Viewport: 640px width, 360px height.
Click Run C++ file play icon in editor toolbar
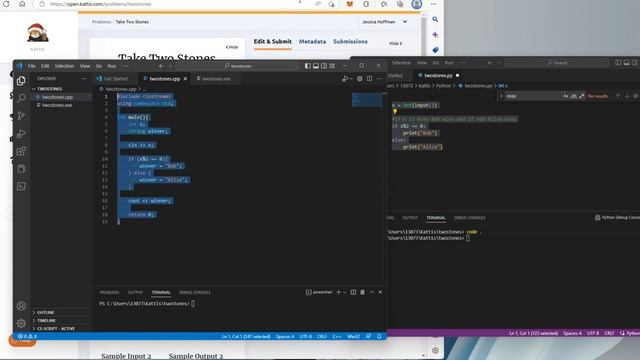(x=345, y=78)
